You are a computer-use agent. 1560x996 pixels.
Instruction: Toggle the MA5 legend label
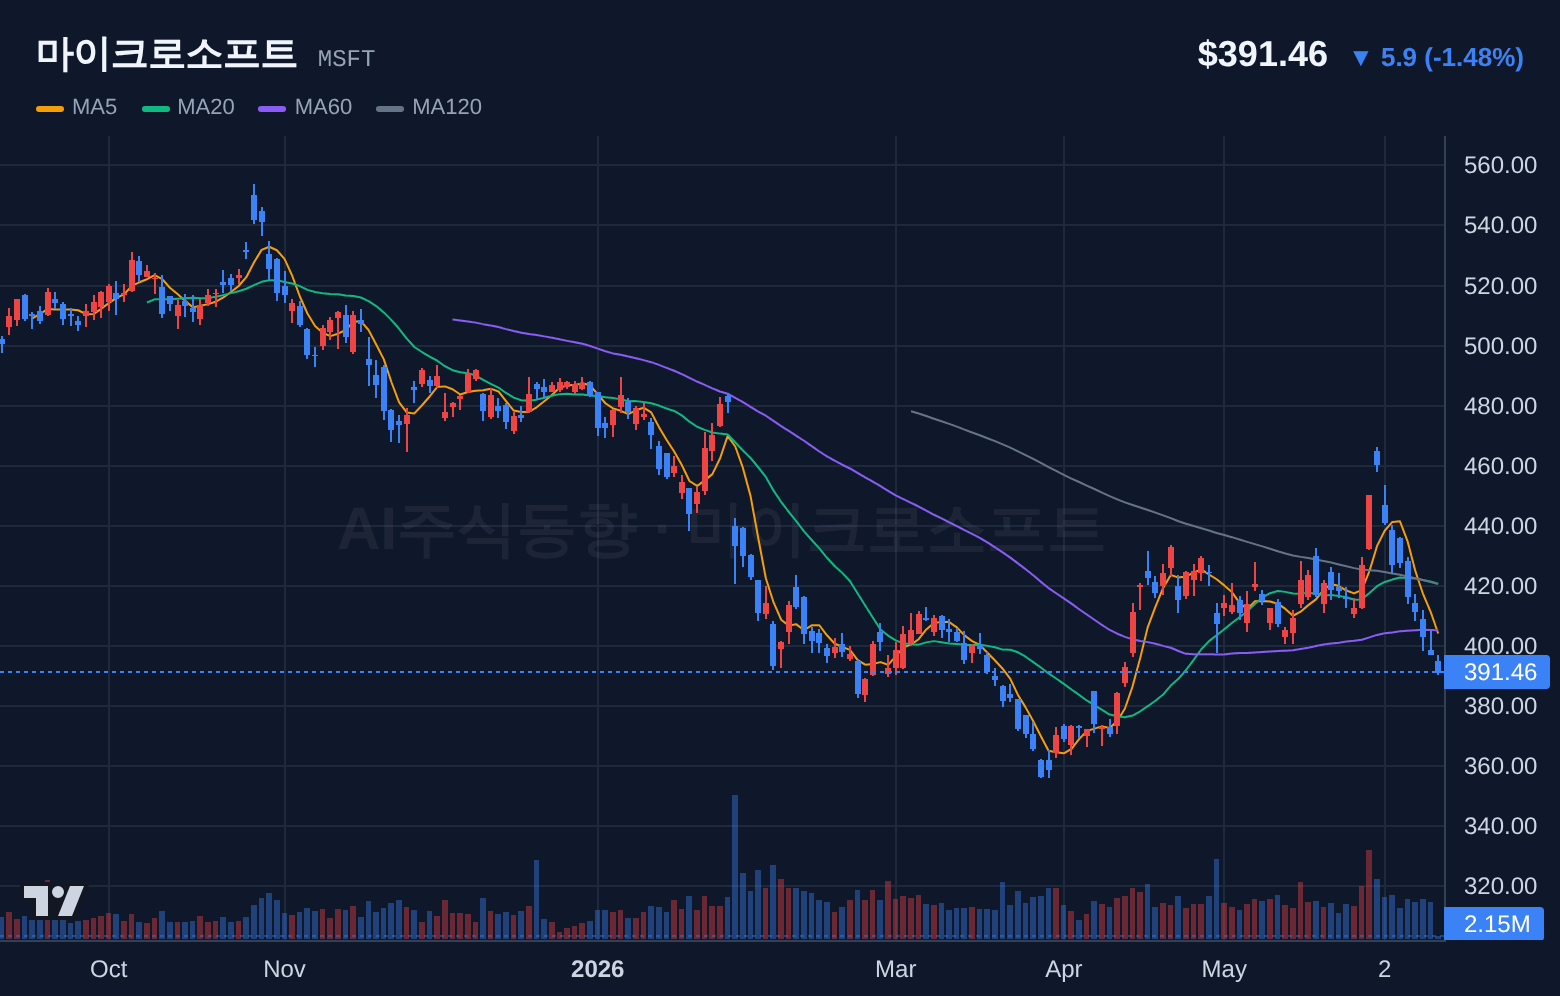(95, 107)
